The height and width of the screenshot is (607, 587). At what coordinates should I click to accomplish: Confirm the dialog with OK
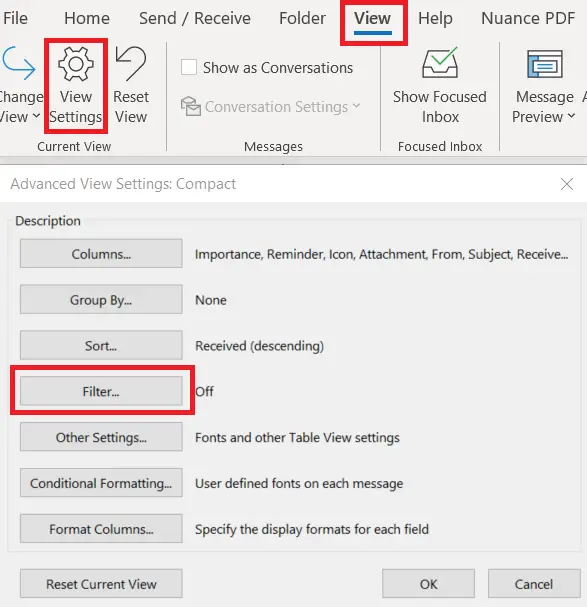pos(428,583)
